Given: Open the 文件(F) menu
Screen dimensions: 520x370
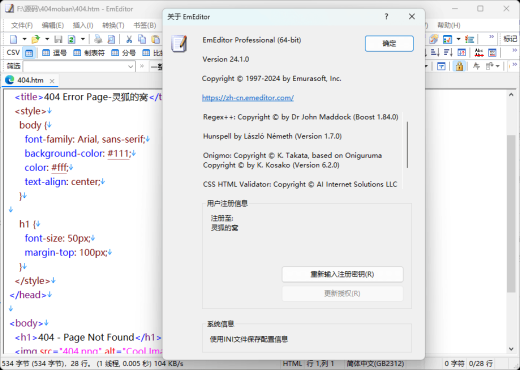Looking at the screenshot, I should tap(22, 25).
